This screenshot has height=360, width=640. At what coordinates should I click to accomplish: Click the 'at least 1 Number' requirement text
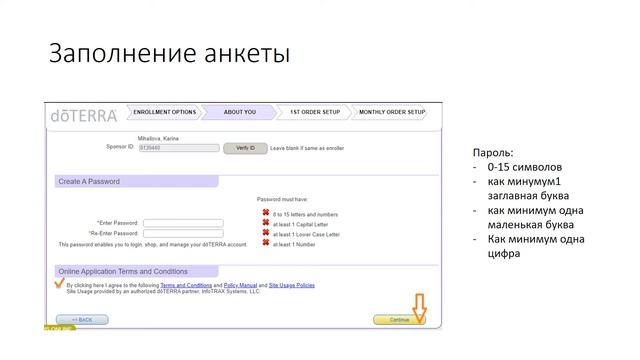click(294, 244)
